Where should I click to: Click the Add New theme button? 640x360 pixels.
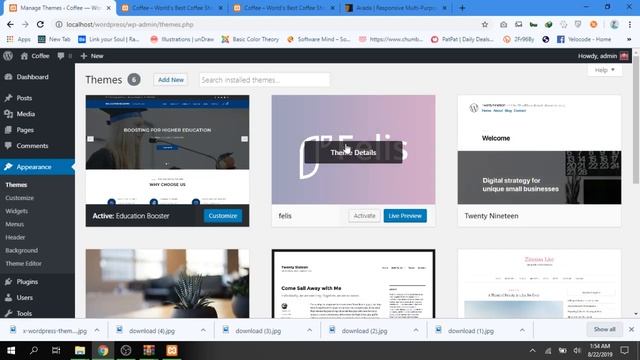pos(171,80)
